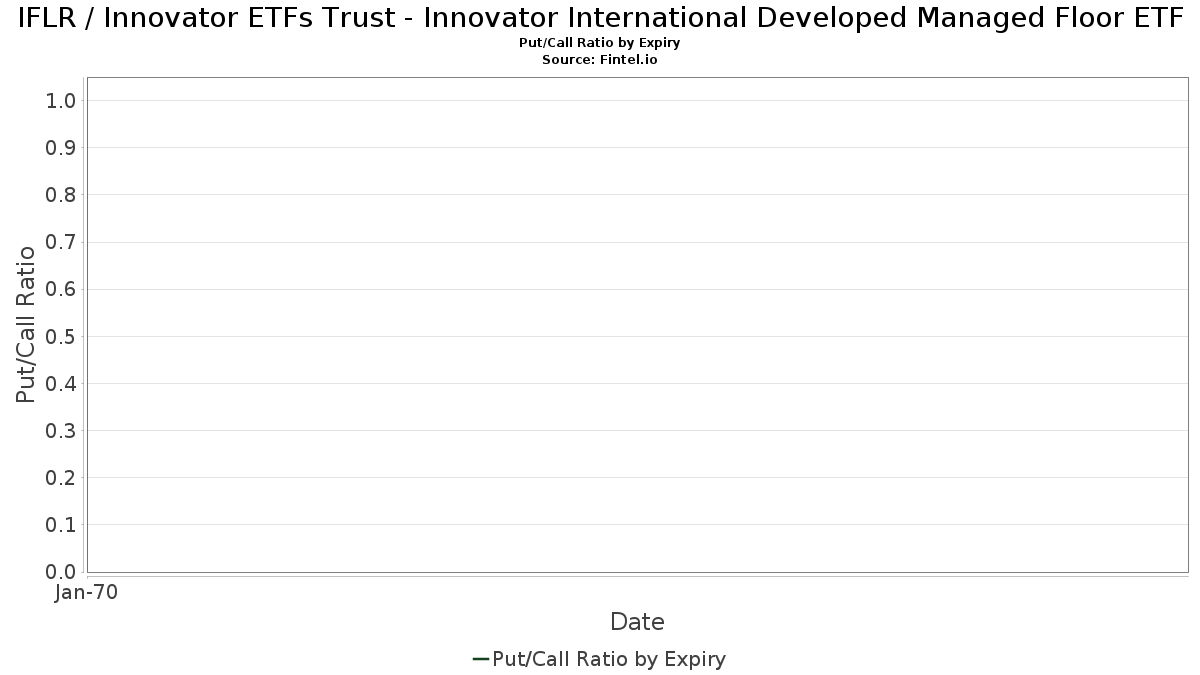This screenshot has width=1200, height=675.
Task: Select the 0.4 y-axis tick label
Action: point(61,383)
